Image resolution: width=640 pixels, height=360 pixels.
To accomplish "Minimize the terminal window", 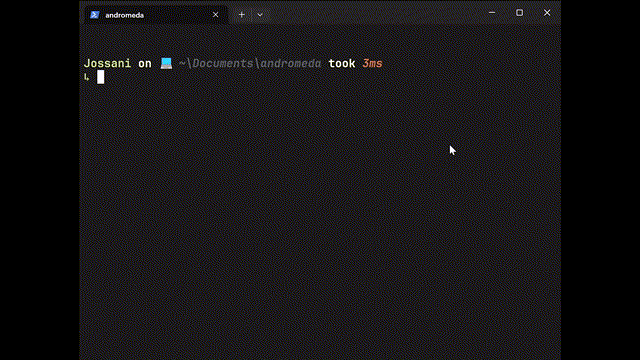I will [492, 13].
